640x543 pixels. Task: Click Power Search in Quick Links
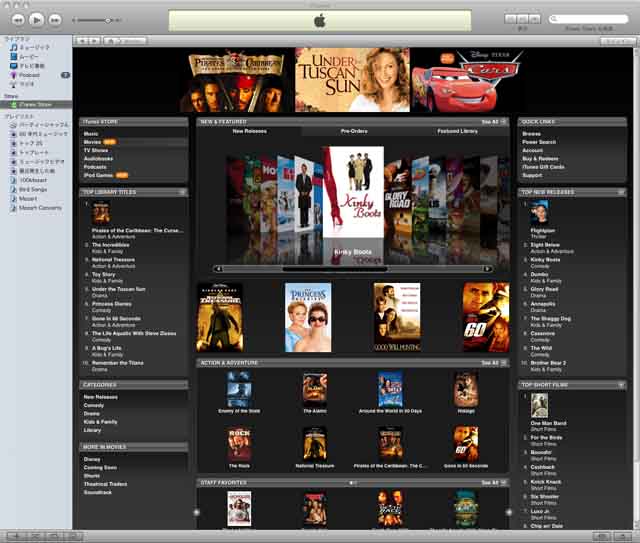point(539,142)
